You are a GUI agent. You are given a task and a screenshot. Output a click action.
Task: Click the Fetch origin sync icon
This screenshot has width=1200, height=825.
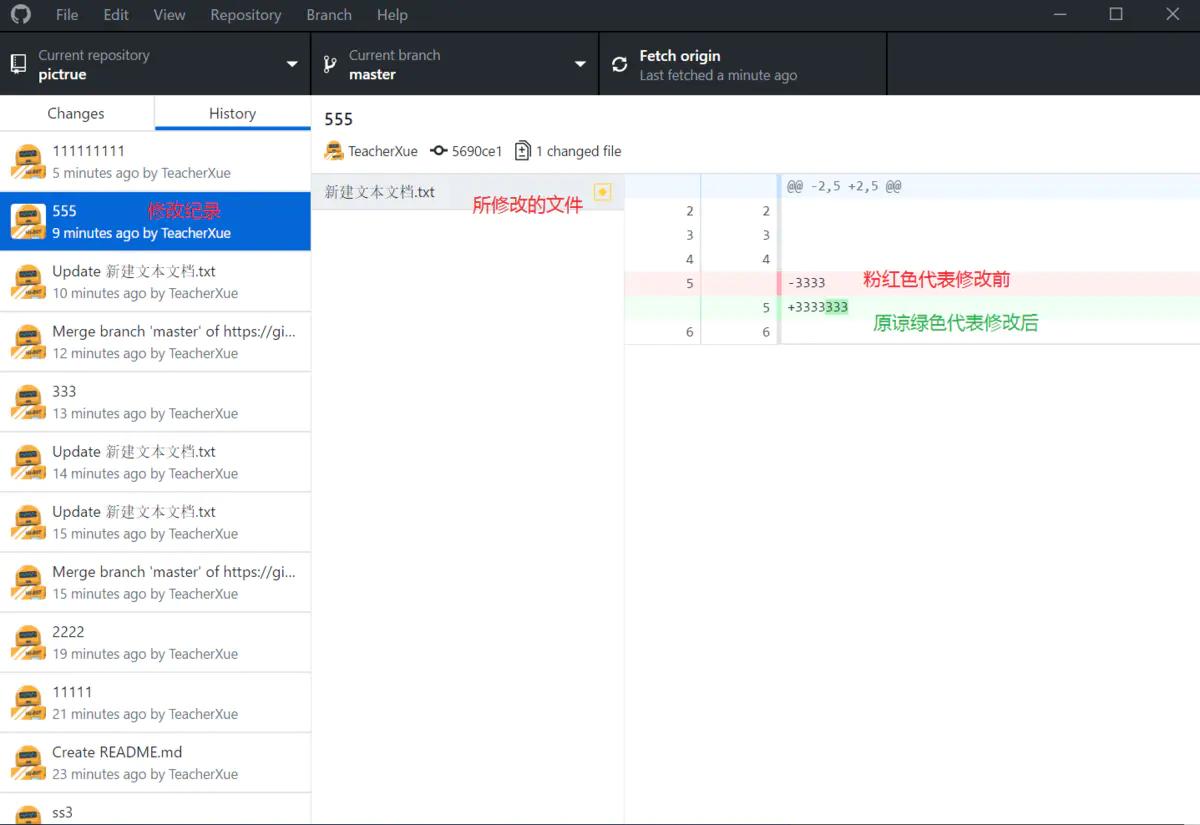(619, 64)
